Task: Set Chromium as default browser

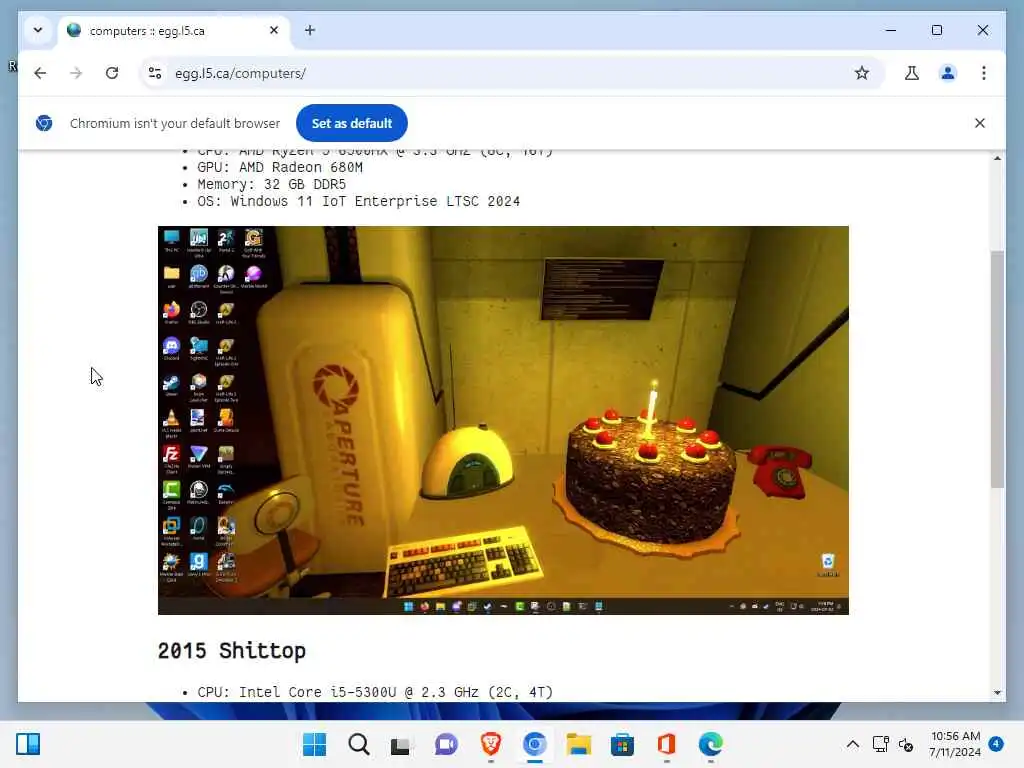Action: point(351,123)
